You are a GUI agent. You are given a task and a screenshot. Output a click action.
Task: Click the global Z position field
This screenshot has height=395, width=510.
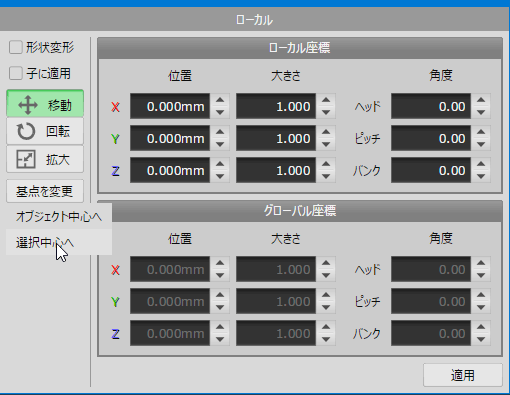coord(170,333)
